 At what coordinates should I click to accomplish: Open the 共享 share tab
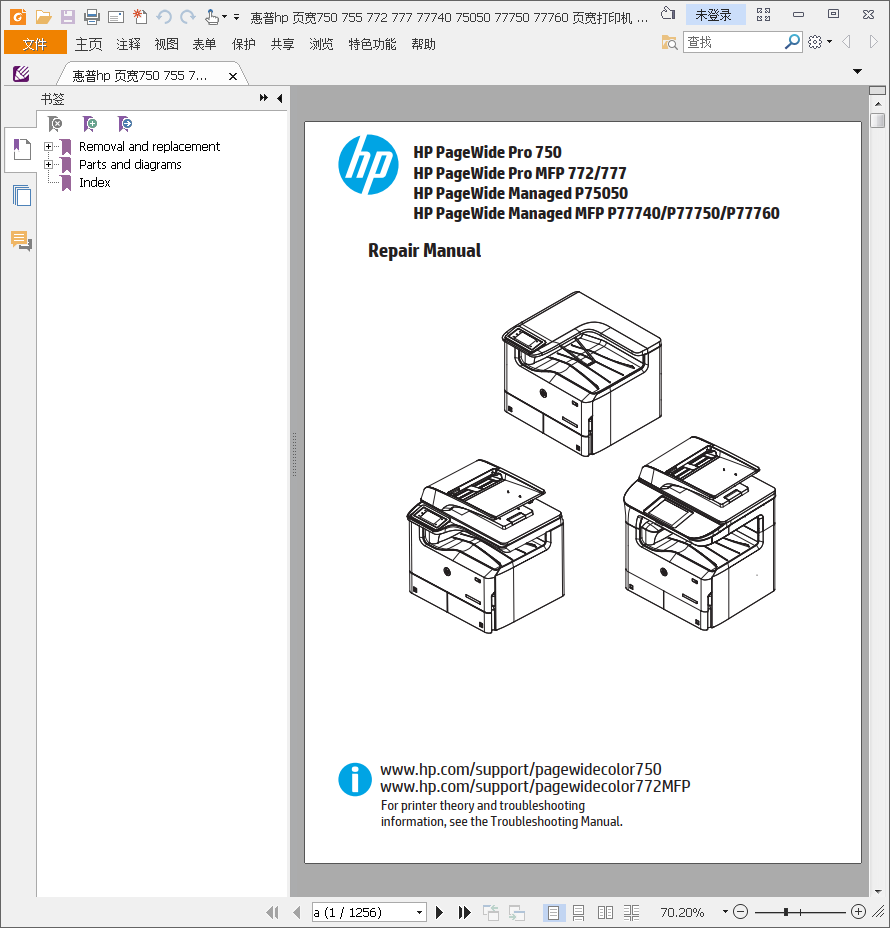[282, 44]
